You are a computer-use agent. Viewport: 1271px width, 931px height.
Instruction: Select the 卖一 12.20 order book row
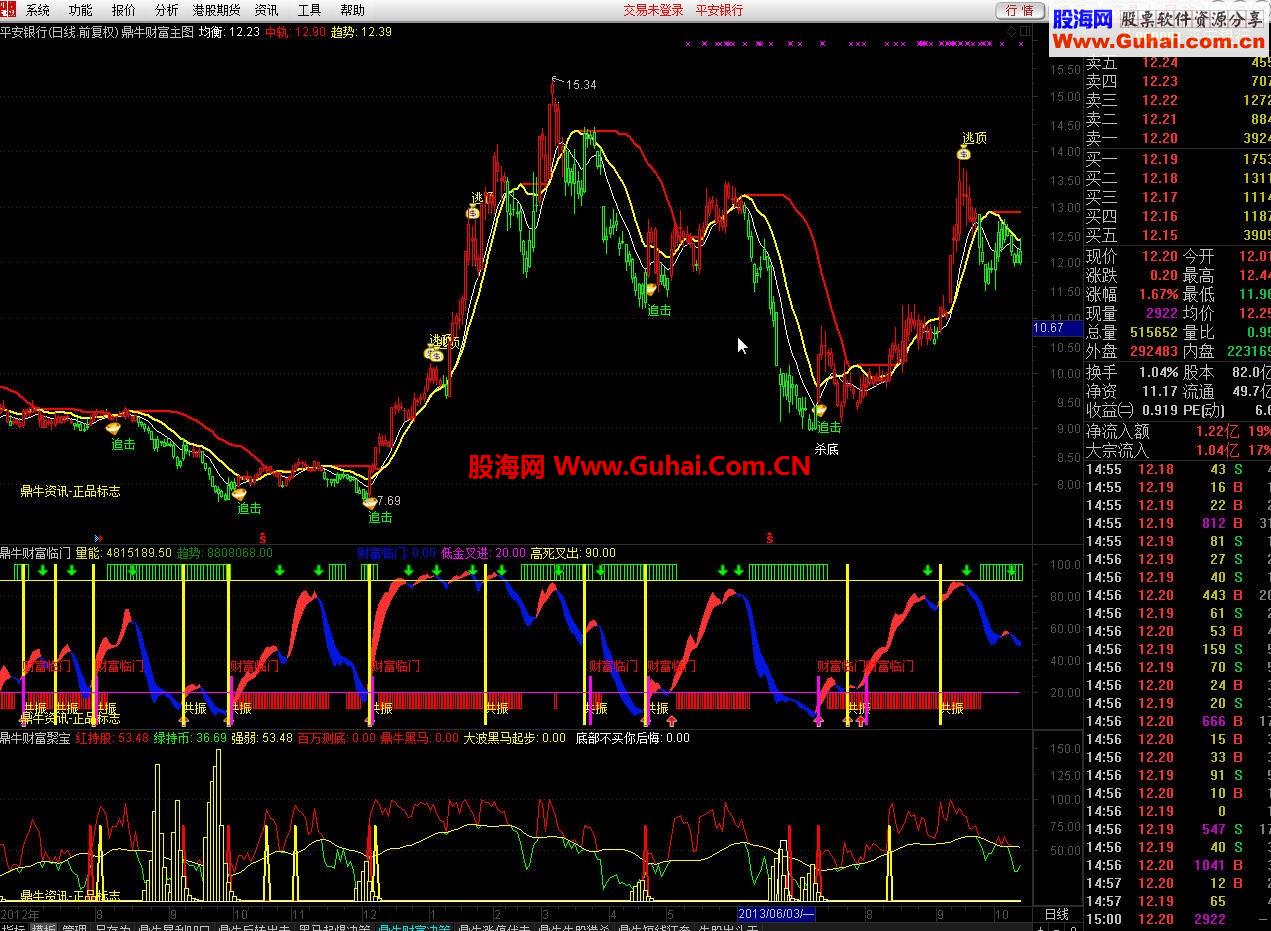[1178, 138]
